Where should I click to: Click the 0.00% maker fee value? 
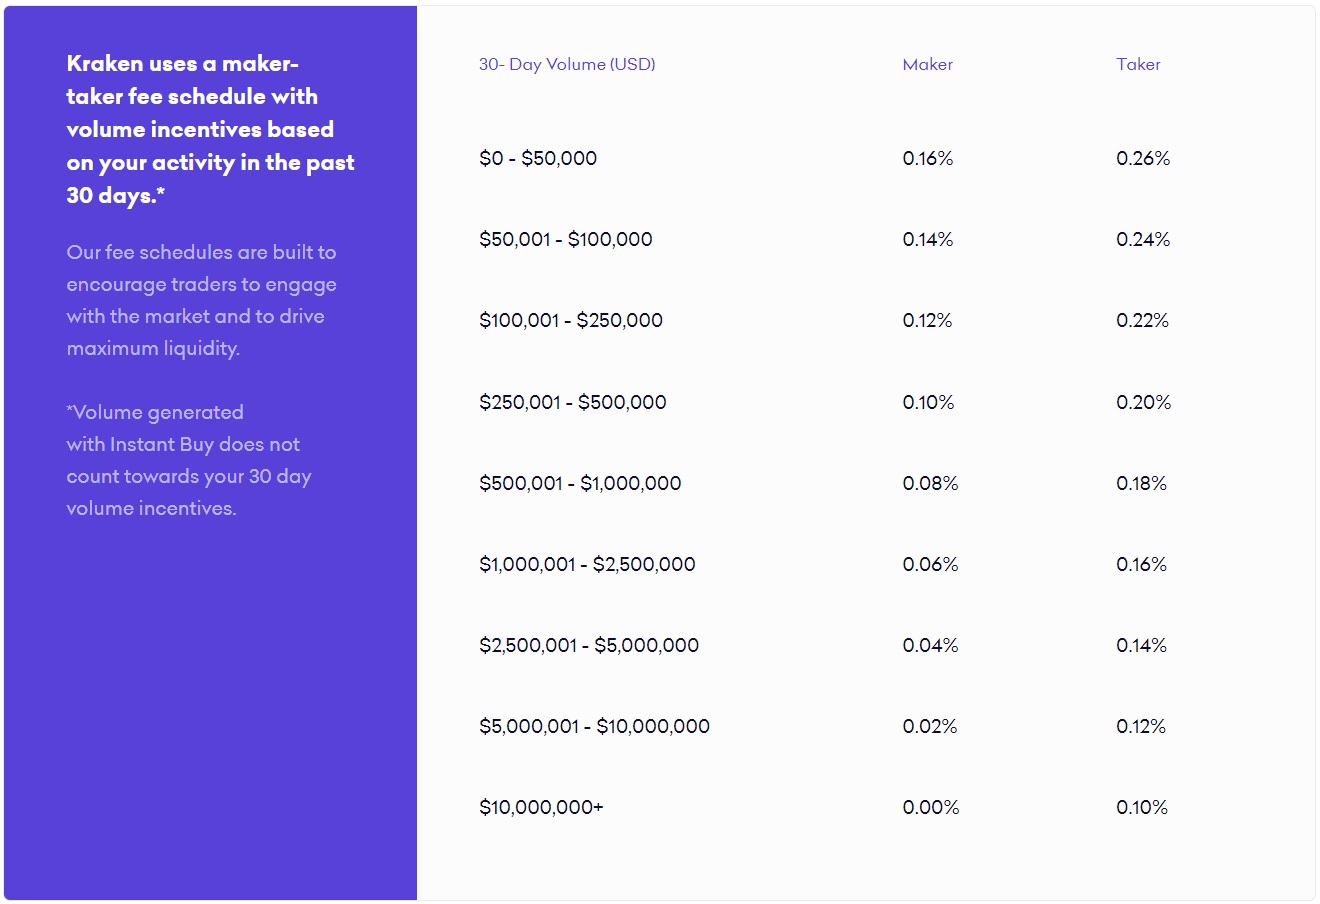[930, 807]
